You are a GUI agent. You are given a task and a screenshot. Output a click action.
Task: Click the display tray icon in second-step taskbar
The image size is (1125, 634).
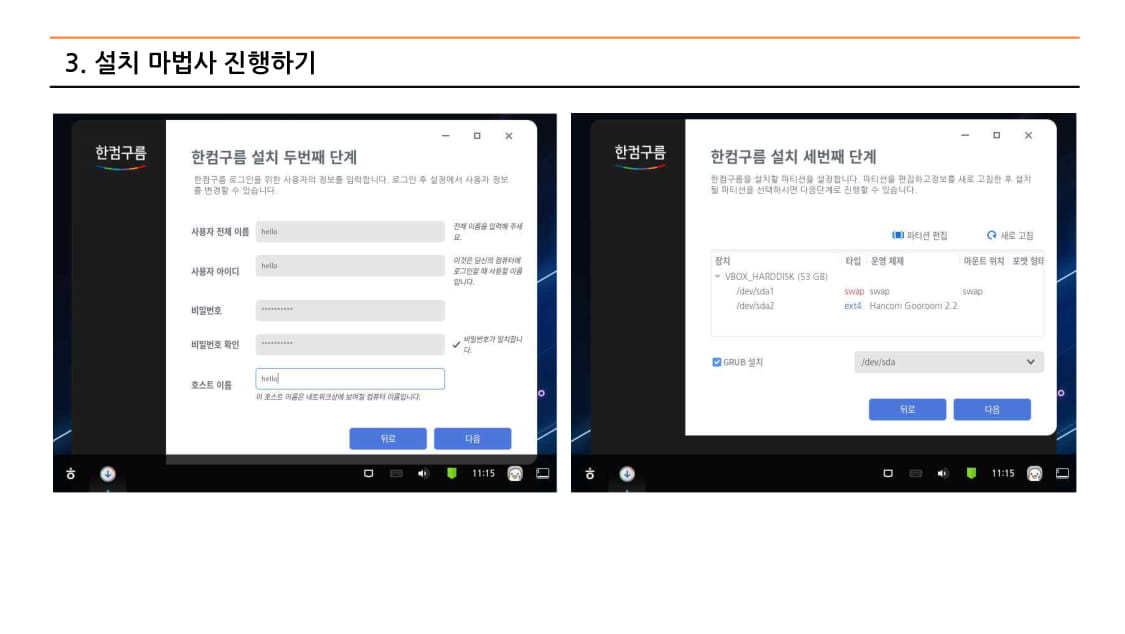pyautogui.click(x=368, y=473)
